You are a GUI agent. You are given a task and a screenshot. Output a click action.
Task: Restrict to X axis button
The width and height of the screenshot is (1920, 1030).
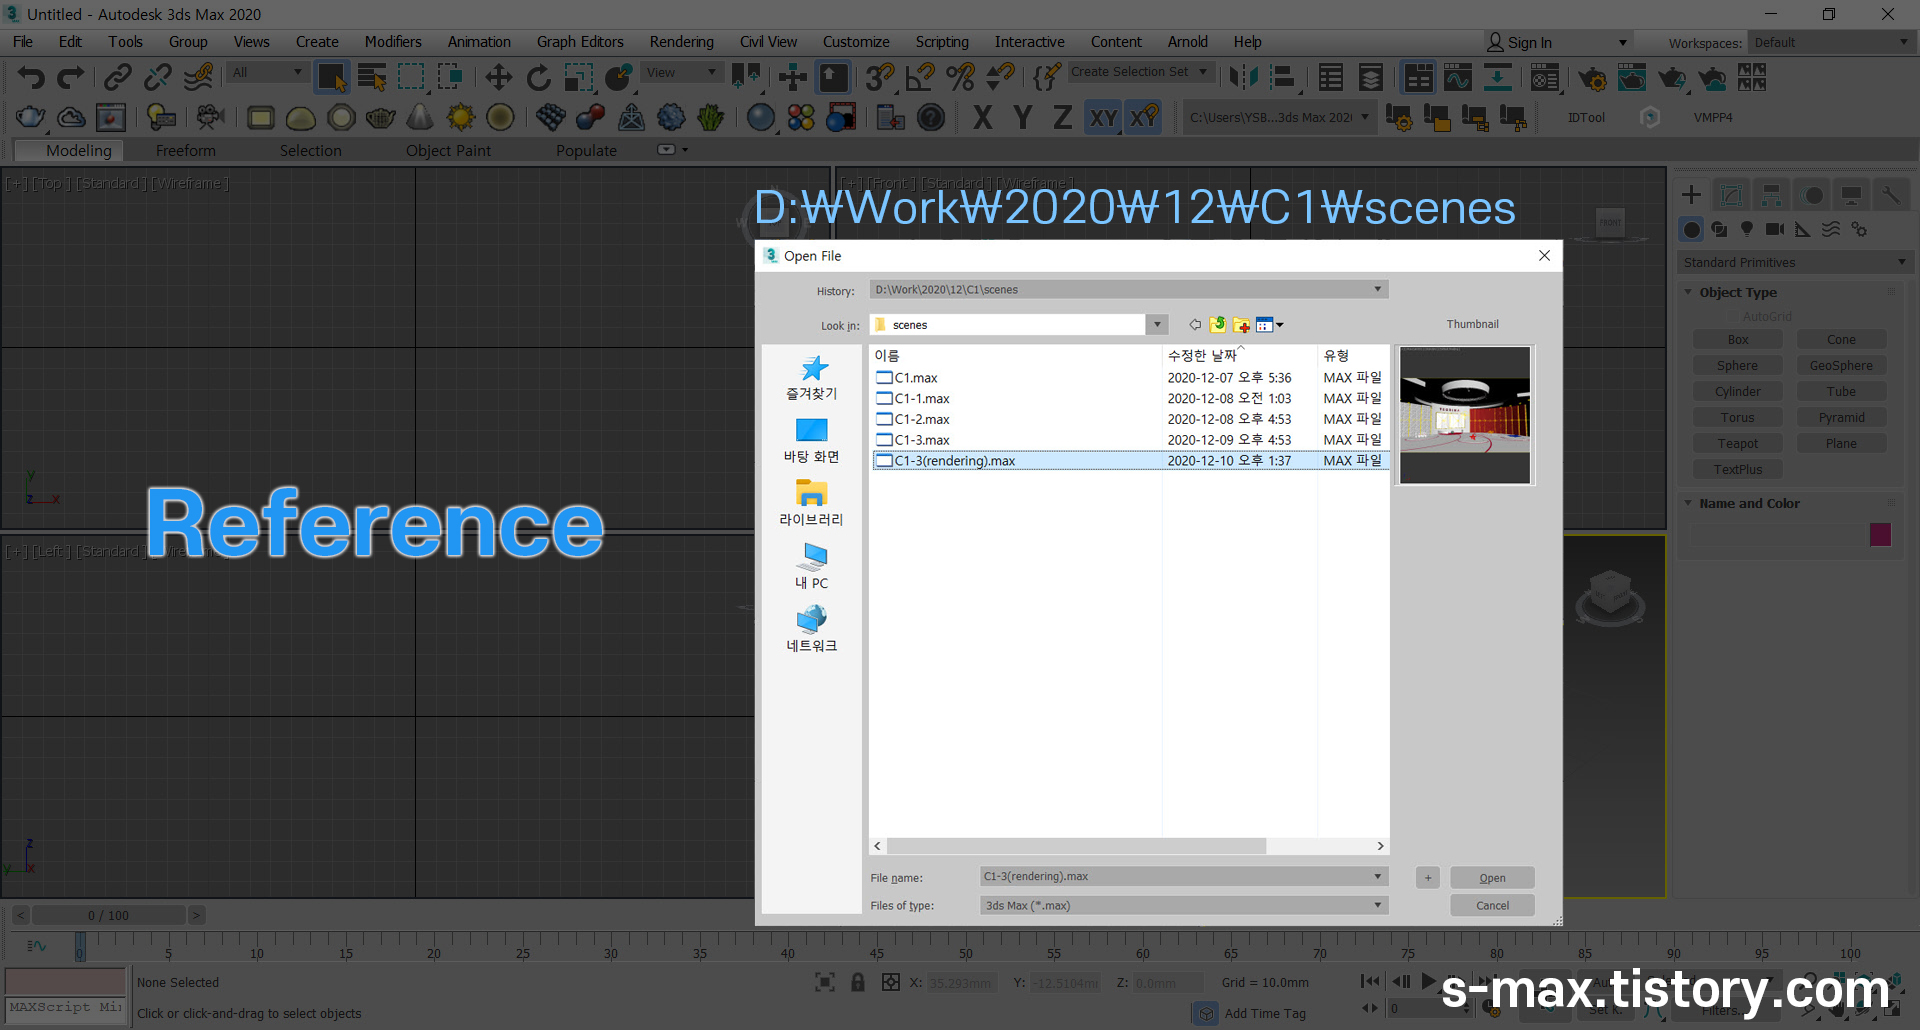[983, 118]
